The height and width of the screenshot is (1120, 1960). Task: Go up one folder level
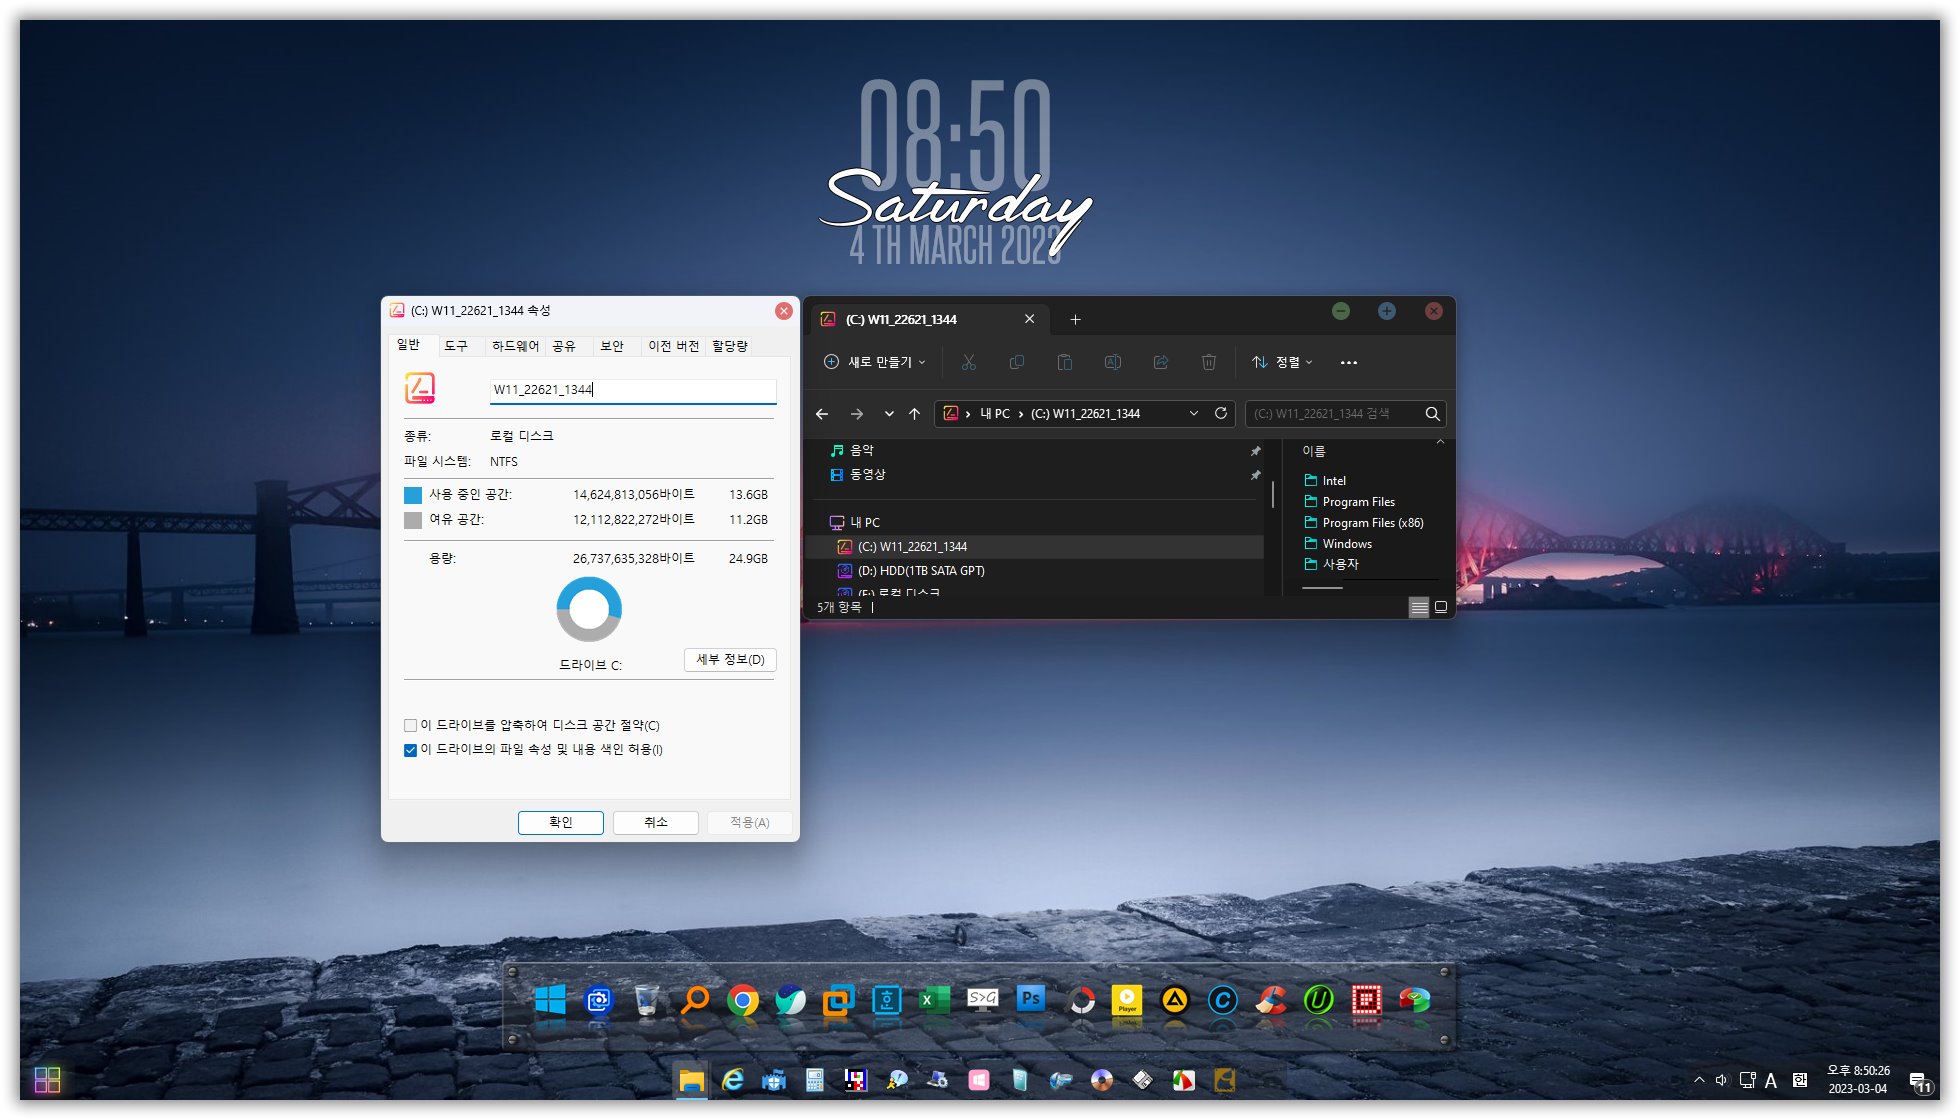(x=914, y=413)
